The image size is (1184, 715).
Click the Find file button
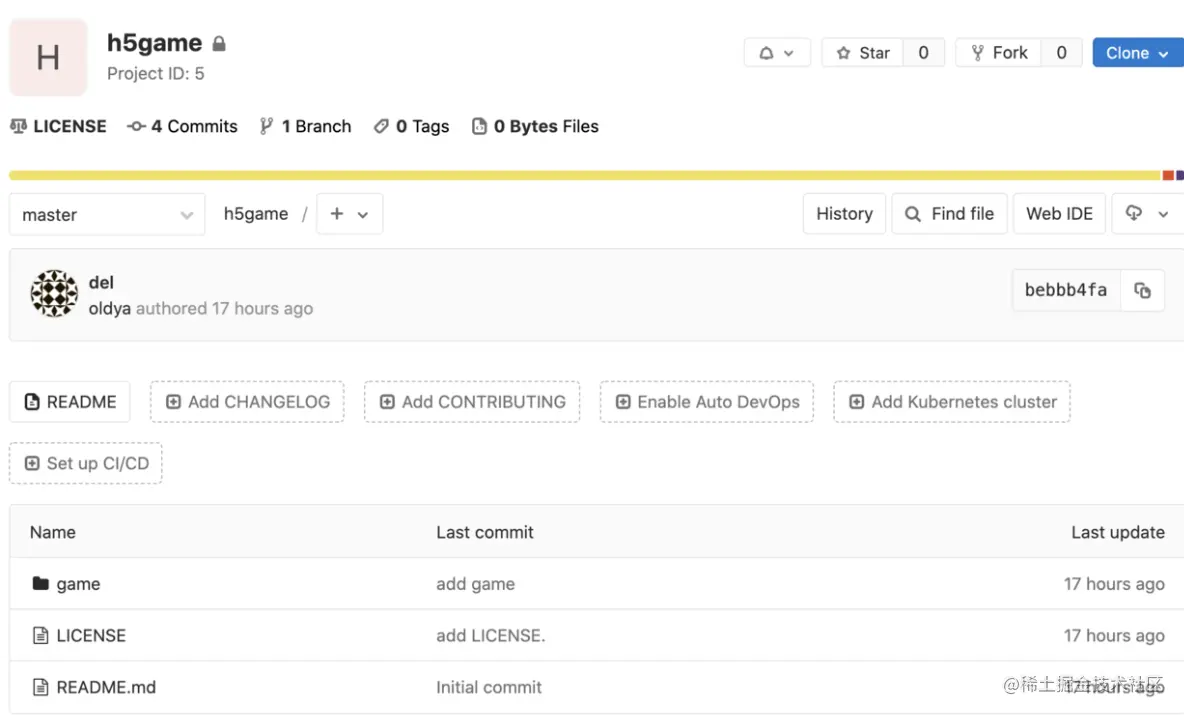coord(949,214)
